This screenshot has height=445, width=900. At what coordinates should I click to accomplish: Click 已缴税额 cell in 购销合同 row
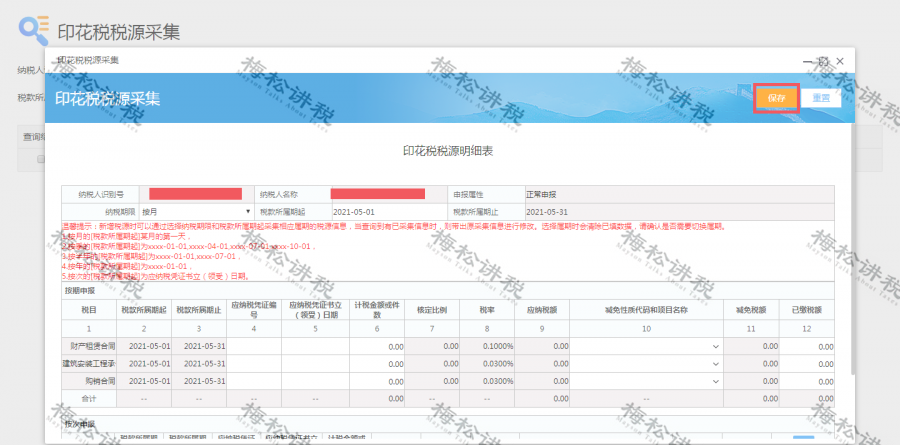806,381
